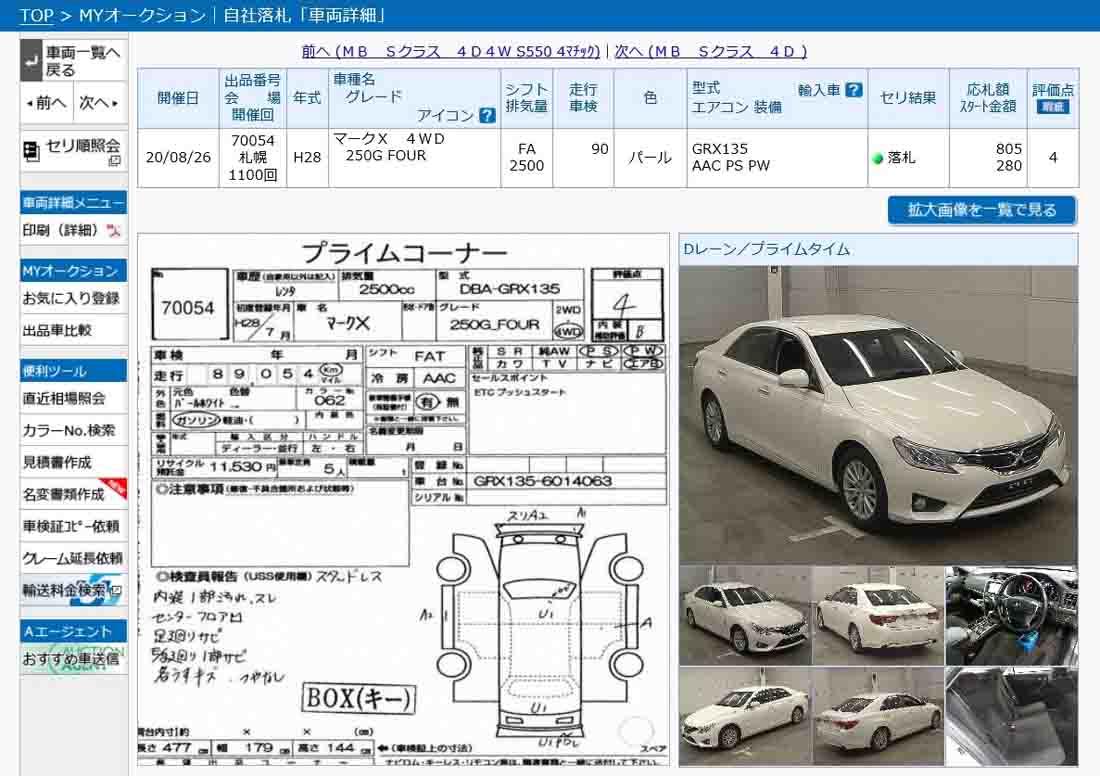Viewport: 1100px width, 776px height.
Task: Open the previous MB Sクラス S550 link
Action: [x=451, y=51]
